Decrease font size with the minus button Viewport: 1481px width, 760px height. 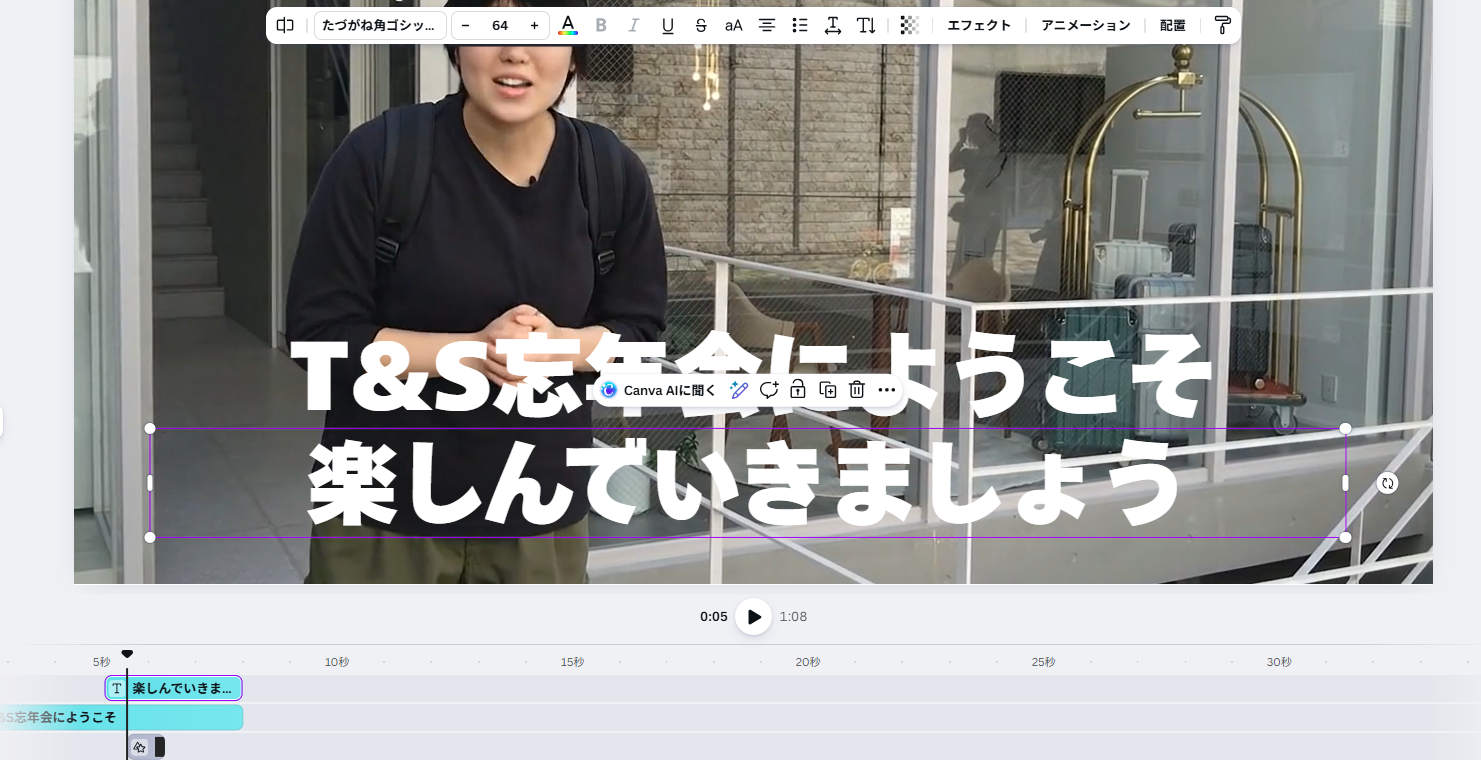point(465,25)
